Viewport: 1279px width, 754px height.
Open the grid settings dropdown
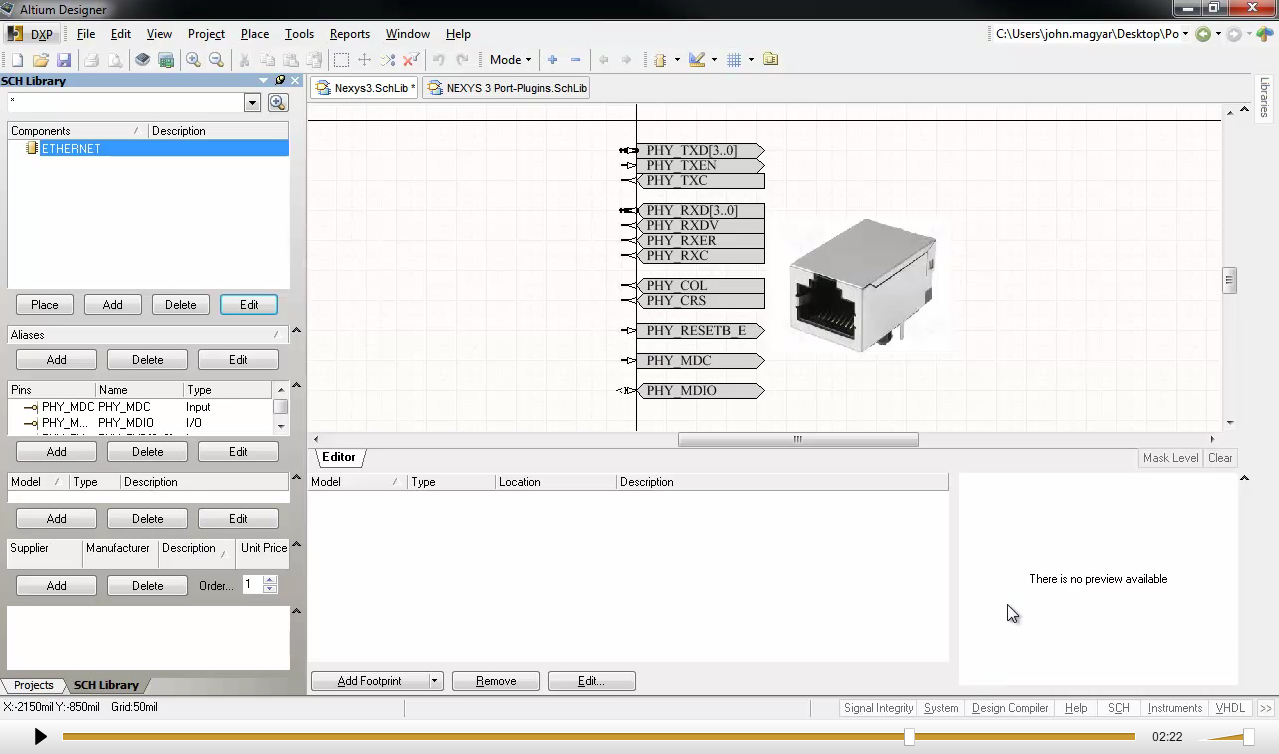click(x=751, y=60)
